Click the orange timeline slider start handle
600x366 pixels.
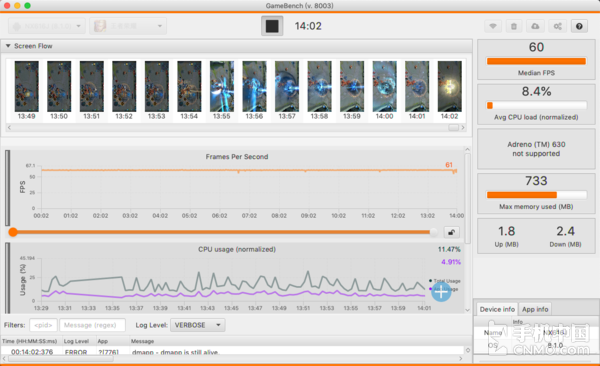click(x=13, y=232)
